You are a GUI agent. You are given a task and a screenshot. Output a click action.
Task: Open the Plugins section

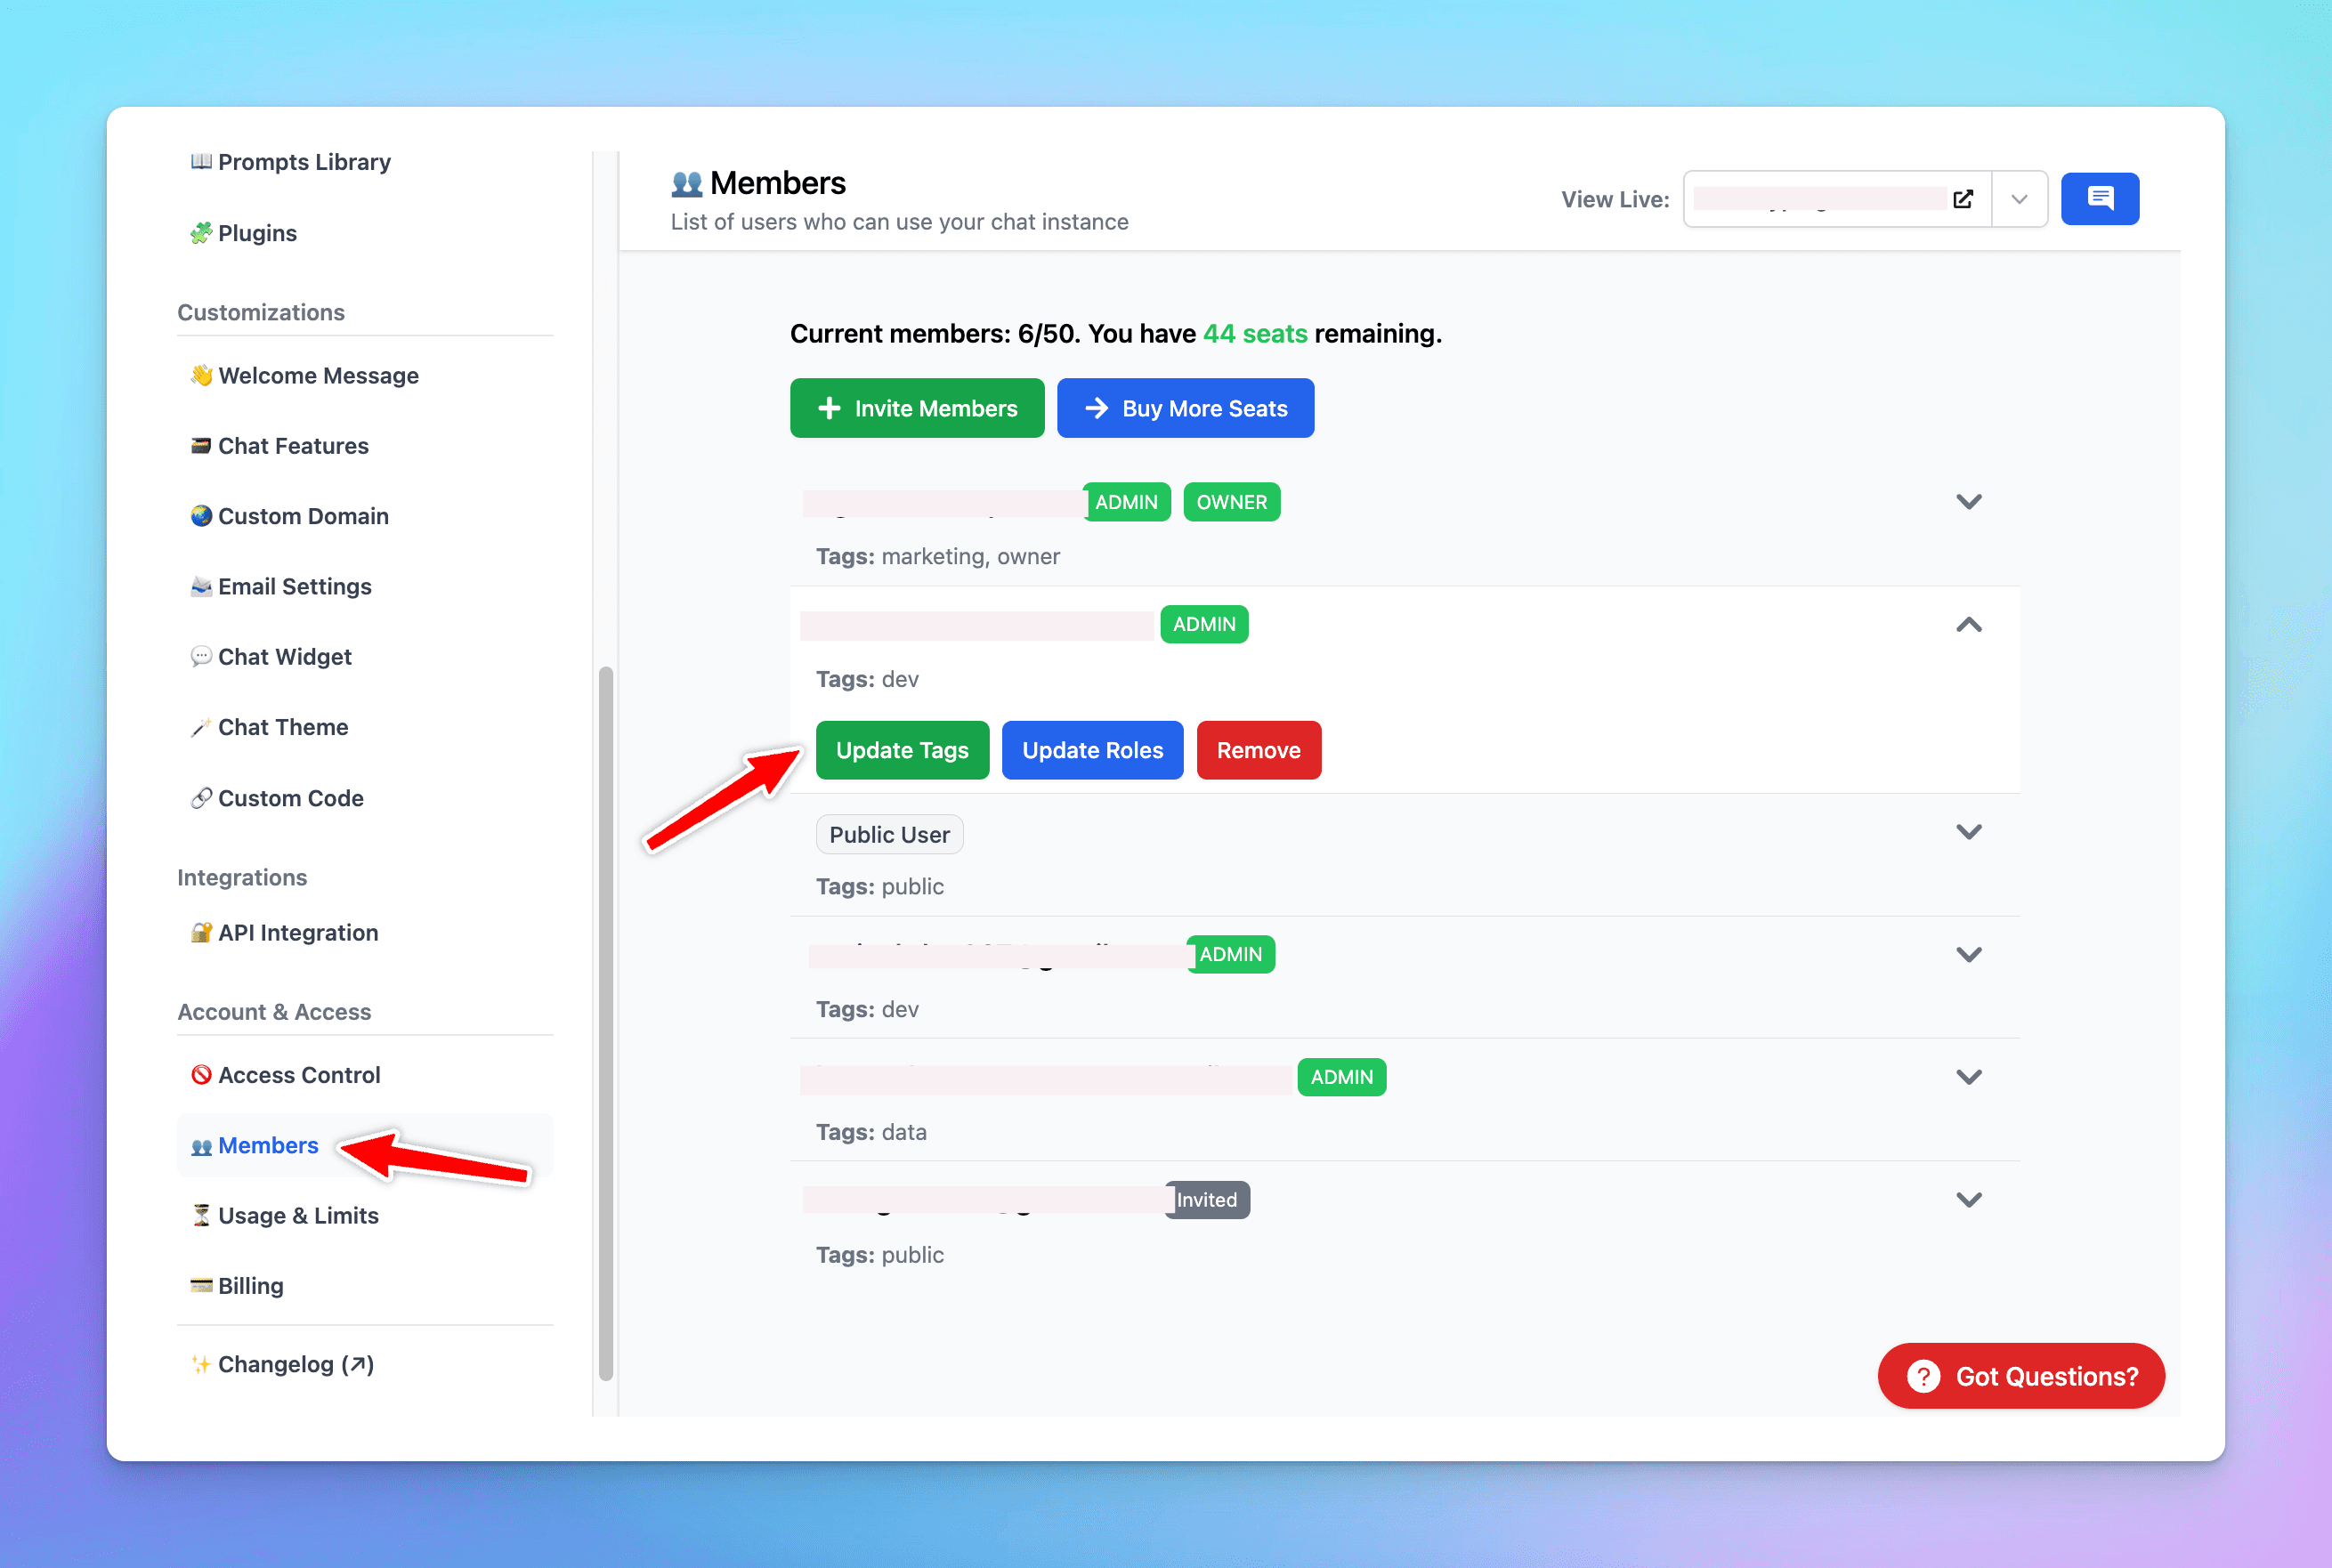(256, 232)
